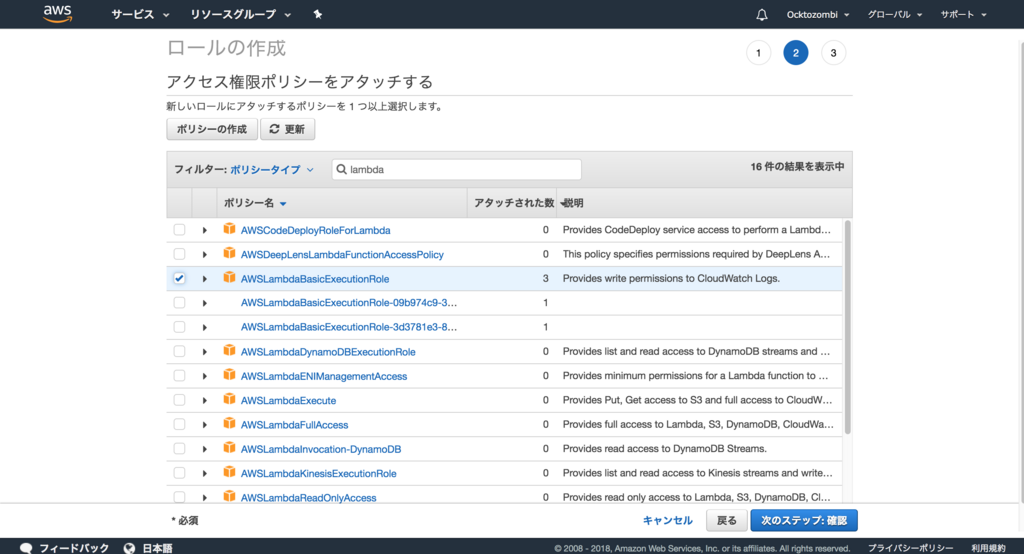The width and height of the screenshot is (1024, 554).
Task: Click the search magnifier icon in the filter box
Action: tap(341, 169)
